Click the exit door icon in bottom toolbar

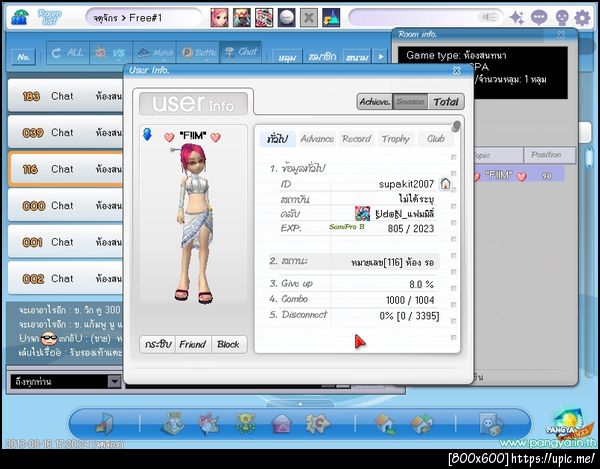[104, 424]
